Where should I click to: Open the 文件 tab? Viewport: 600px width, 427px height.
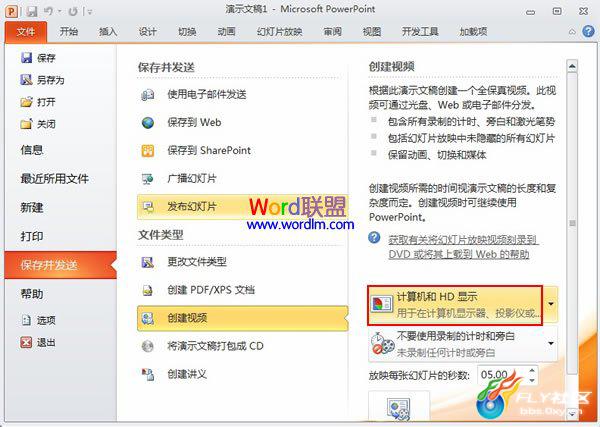point(26,32)
